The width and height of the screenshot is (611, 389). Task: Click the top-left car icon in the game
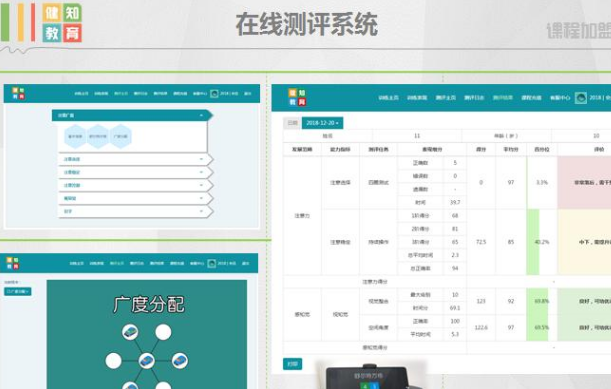pyautogui.click(x=130, y=332)
